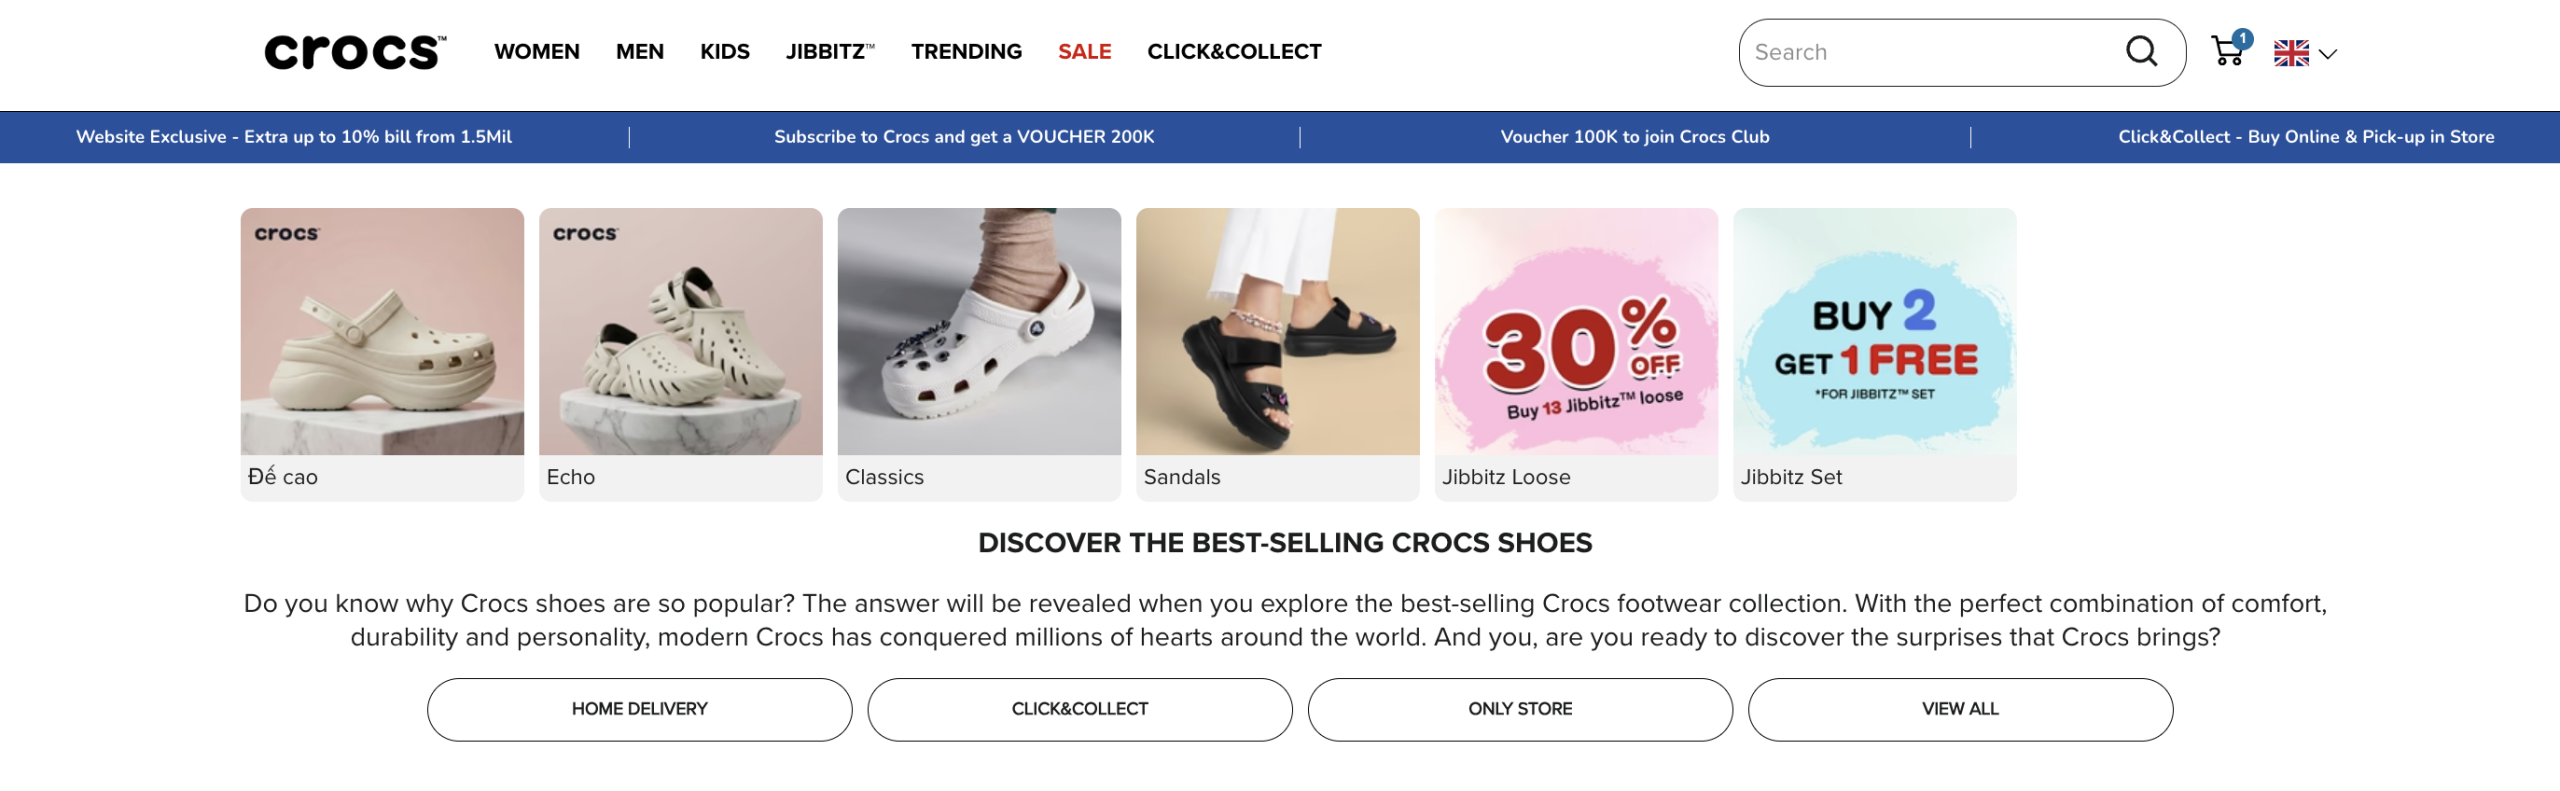Click the Crocs logo
The image size is (2560, 791).
355,52
